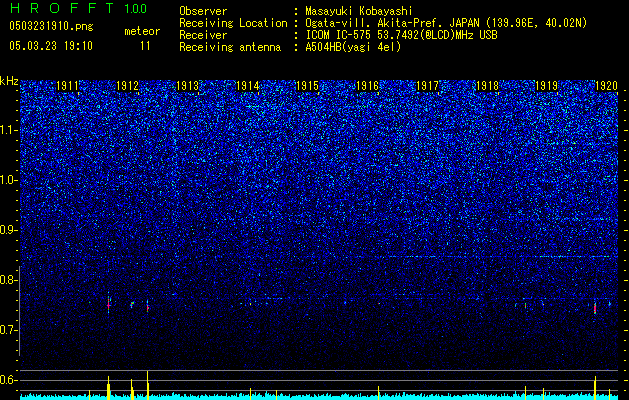Select the filename 0503231910.png
The width and height of the screenshot is (629, 400).
click(x=51, y=26)
